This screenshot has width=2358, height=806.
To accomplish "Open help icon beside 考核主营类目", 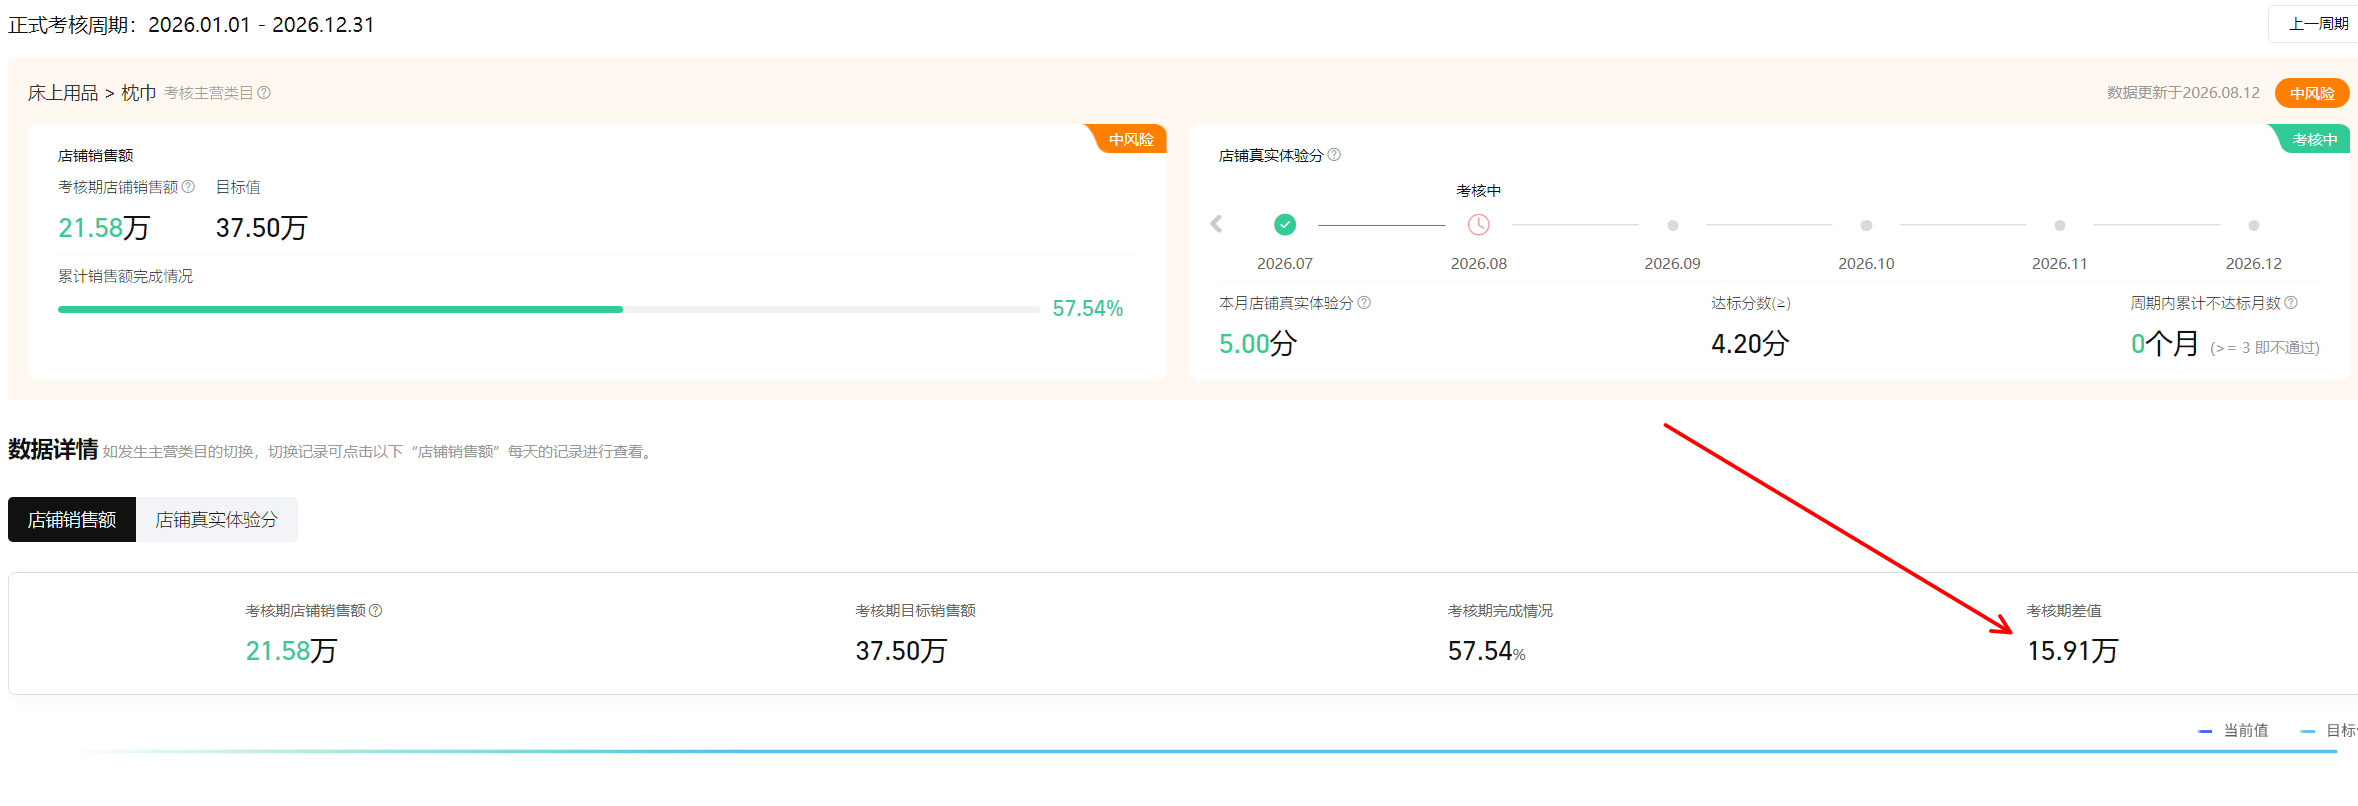I will 264,93.
